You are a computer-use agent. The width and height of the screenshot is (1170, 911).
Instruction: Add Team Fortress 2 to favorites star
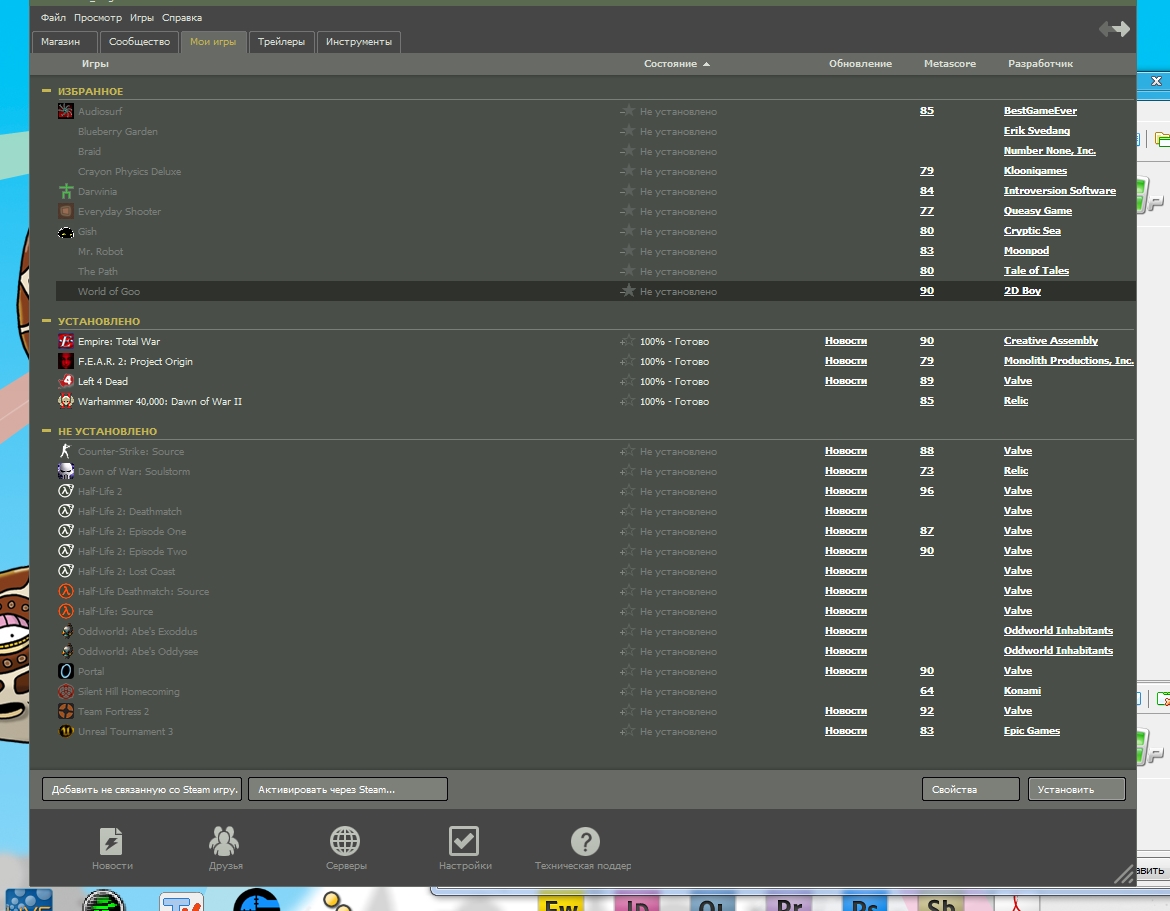point(628,710)
